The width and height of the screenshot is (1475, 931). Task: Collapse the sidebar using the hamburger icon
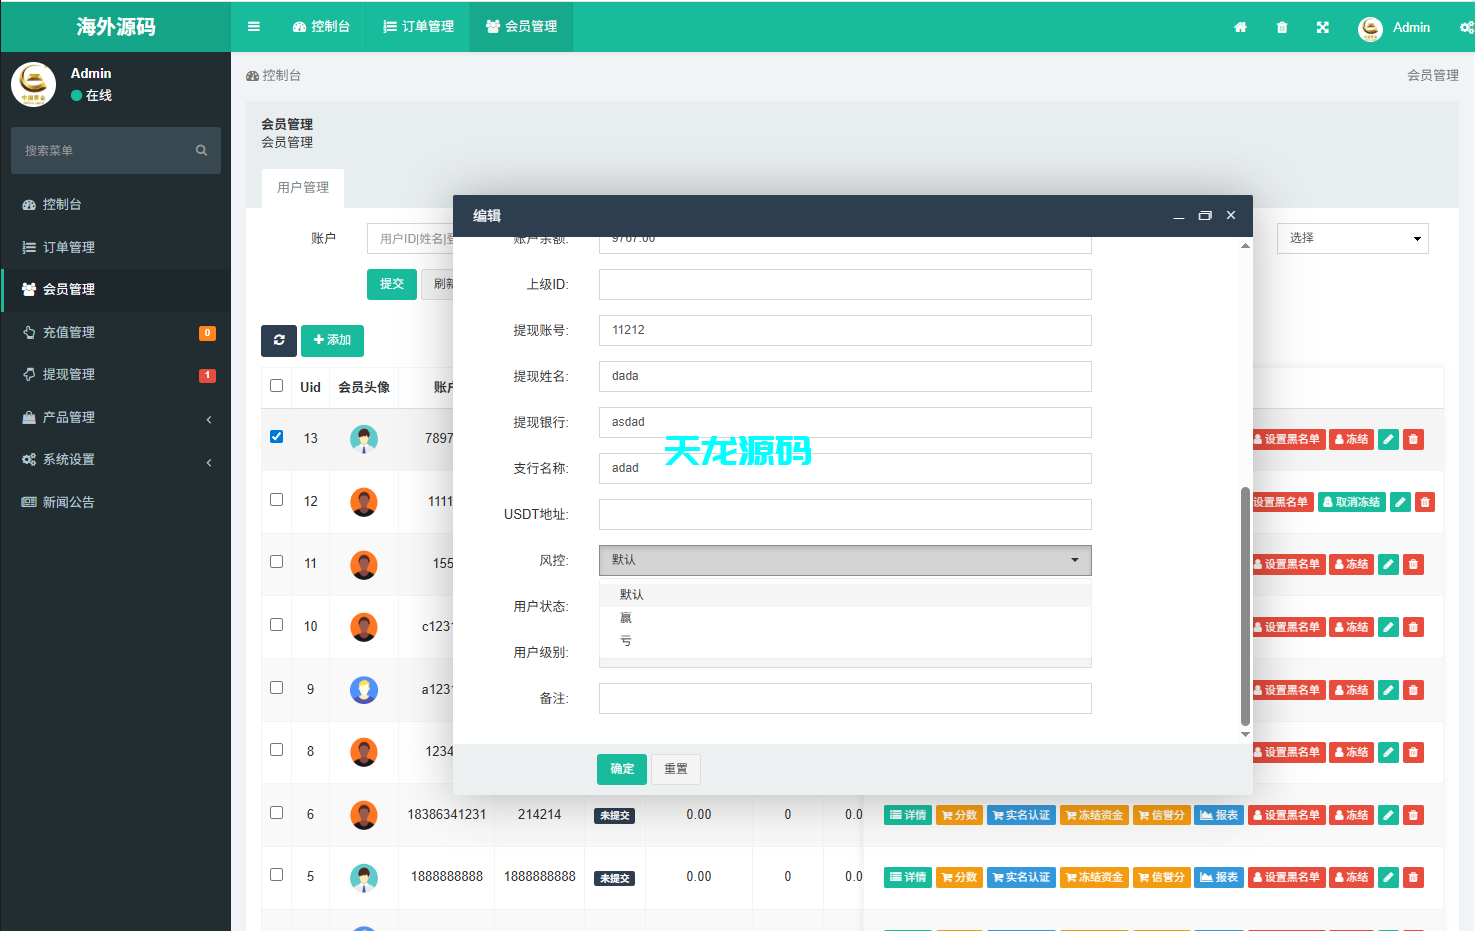point(253,27)
